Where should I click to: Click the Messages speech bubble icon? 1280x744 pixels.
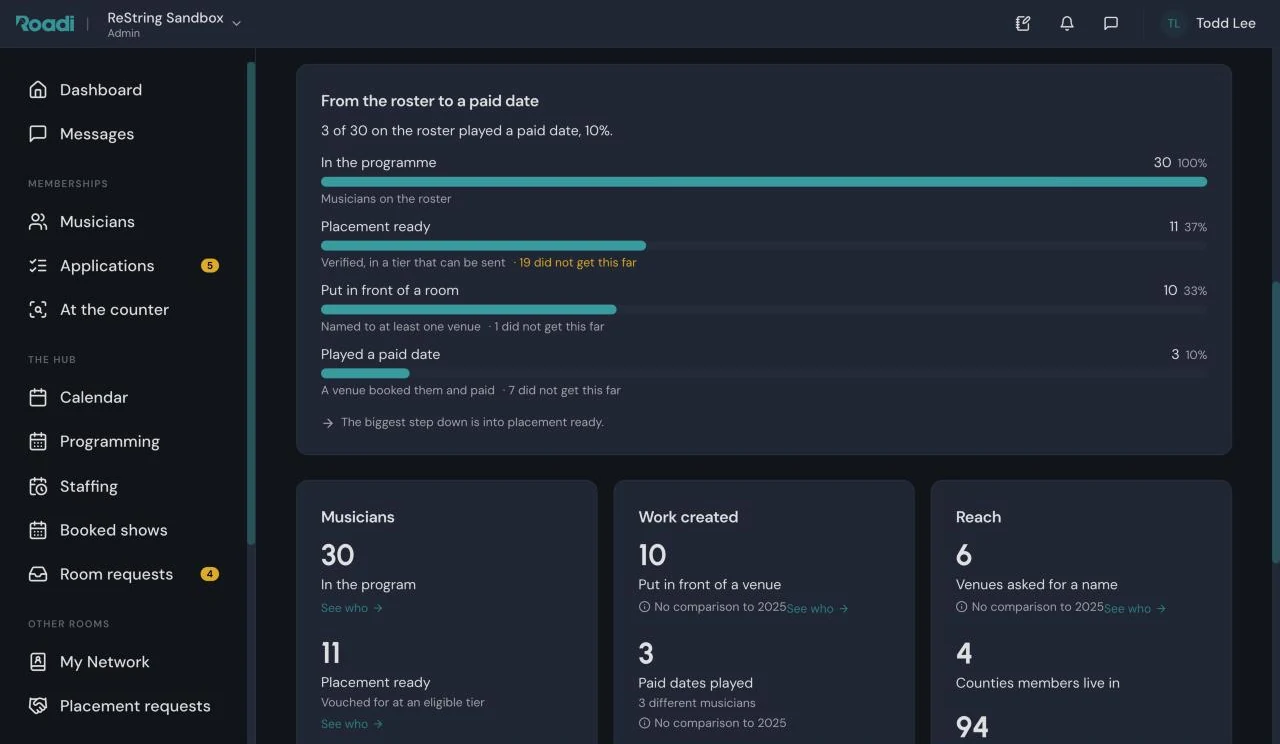pyautogui.click(x=38, y=134)
